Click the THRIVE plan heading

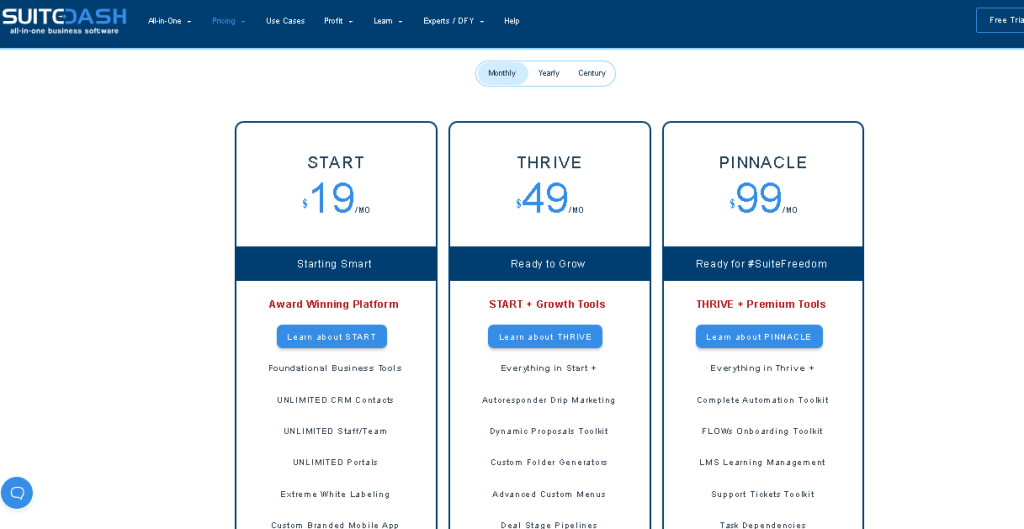pyautogui.click(x=549, y=162)
